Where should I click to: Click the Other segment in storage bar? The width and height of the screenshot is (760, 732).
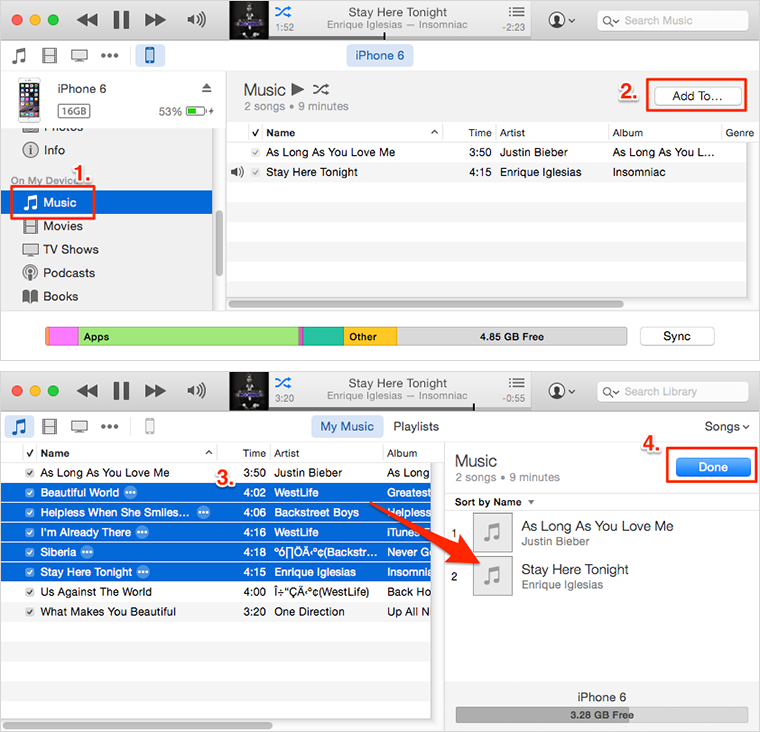[x=370, y=336]
